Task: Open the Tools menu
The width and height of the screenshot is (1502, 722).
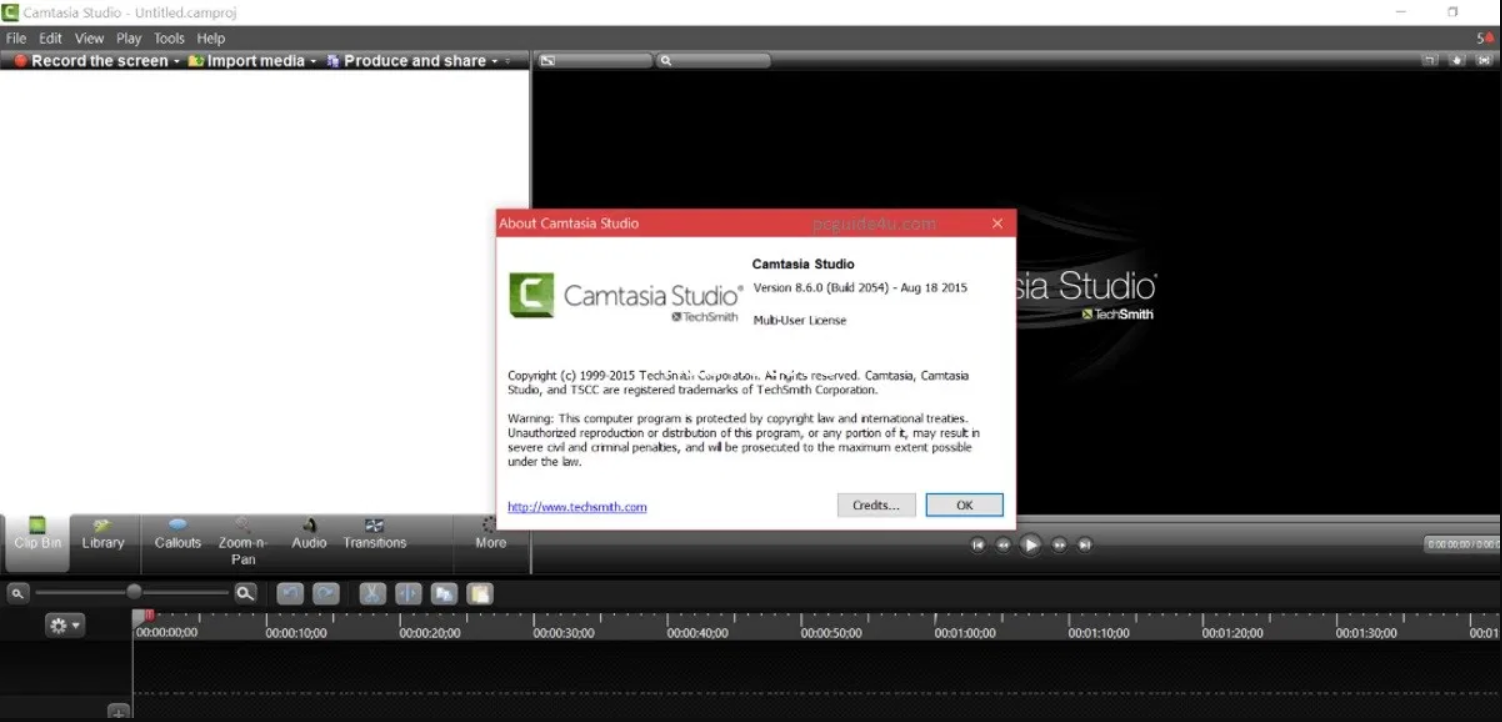Action: click(169, 38)
